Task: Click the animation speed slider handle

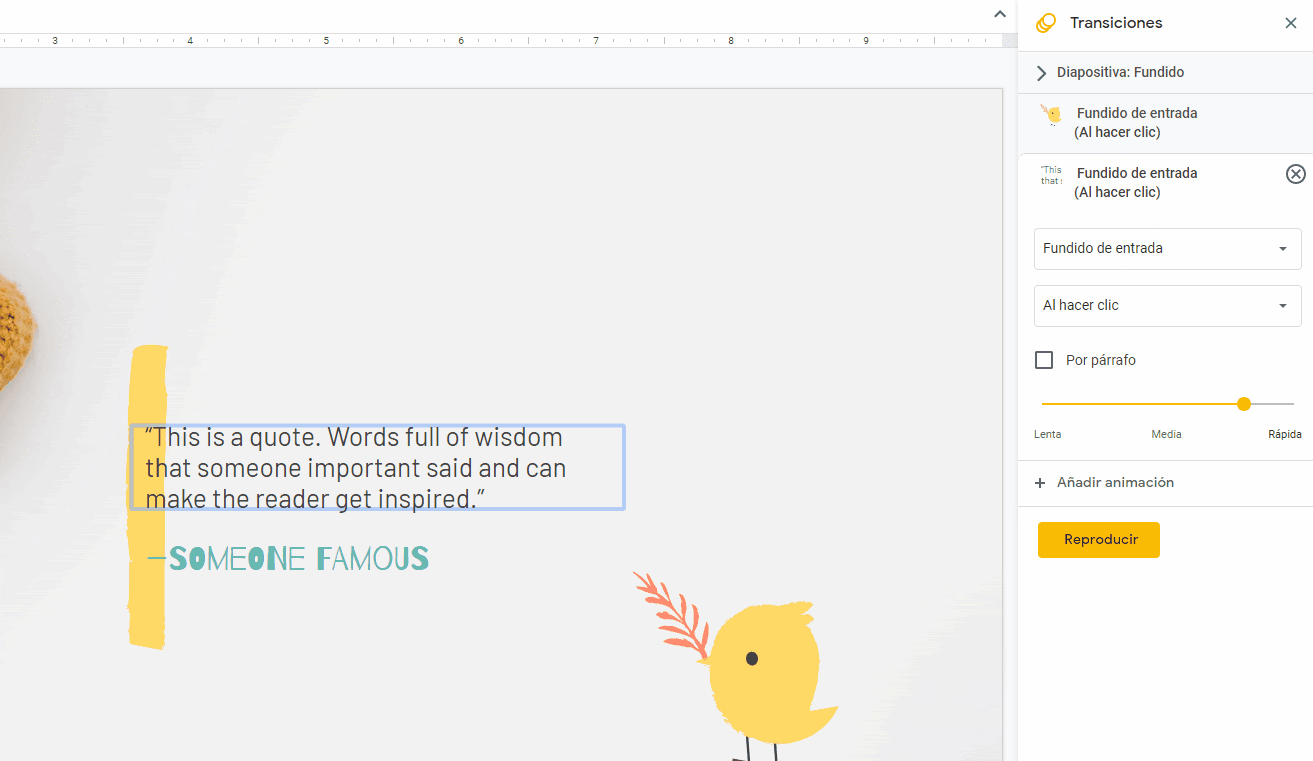Action: (x=1244, y=404)
